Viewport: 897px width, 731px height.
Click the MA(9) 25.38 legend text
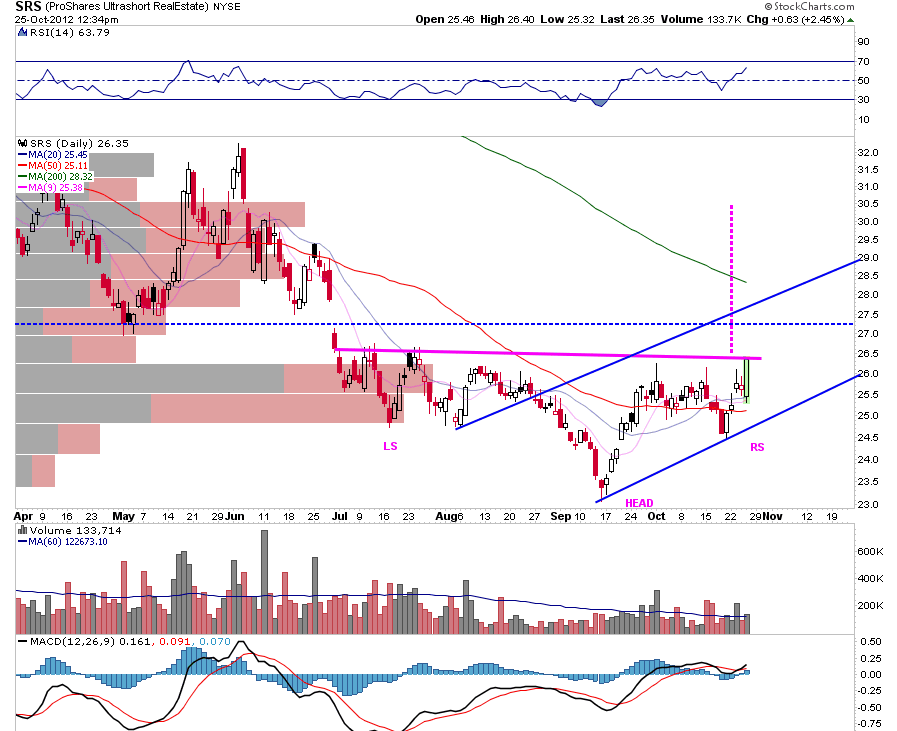pyautogui.click(x=55, y=188)
